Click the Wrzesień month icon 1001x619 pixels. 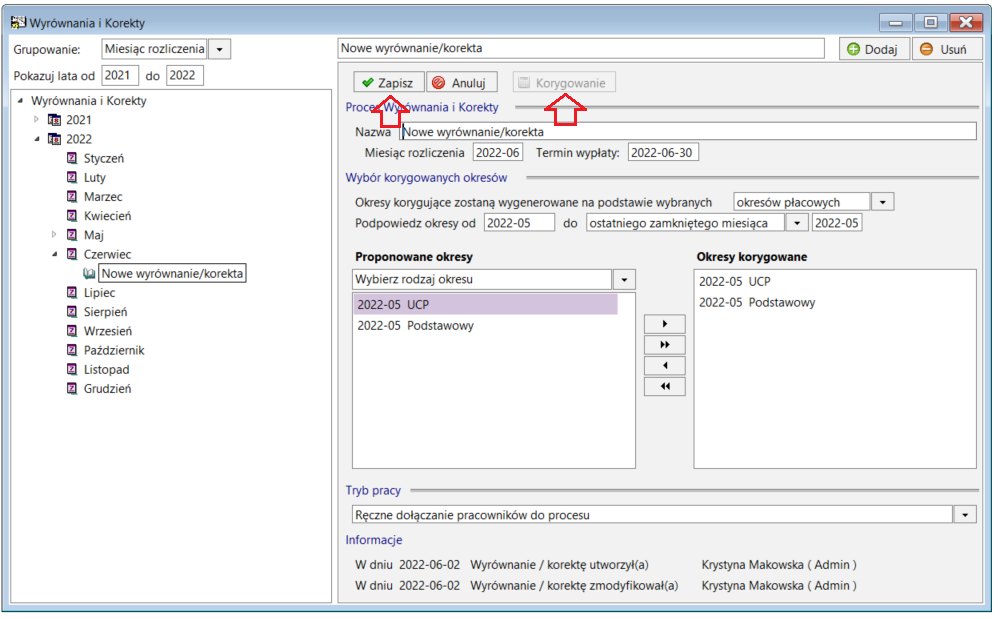coord(72,331)
